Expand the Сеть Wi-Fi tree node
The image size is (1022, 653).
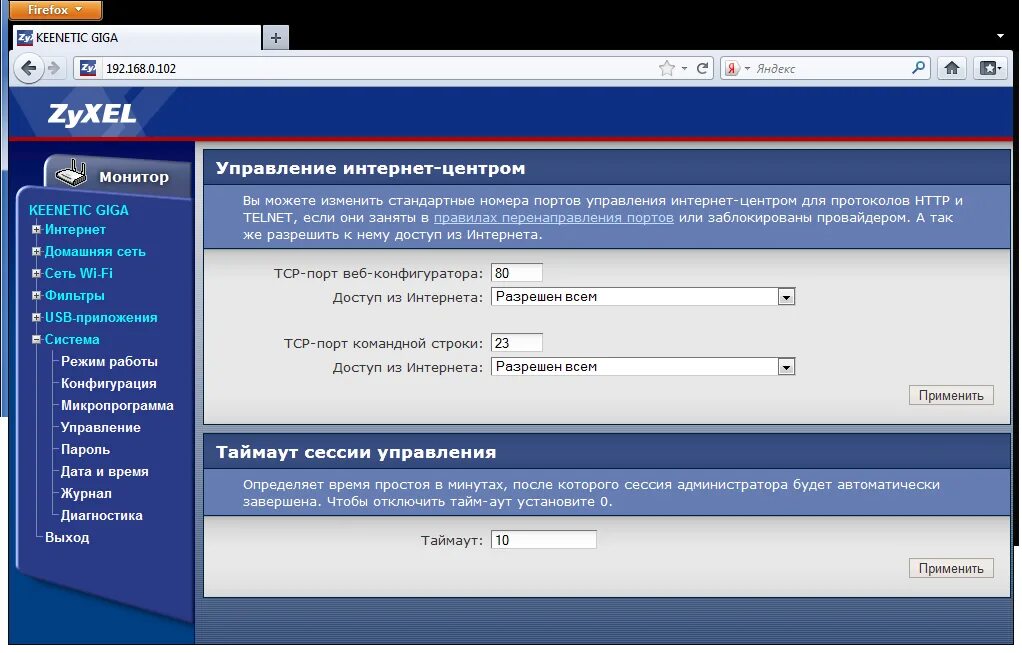[x=36, y=274]
